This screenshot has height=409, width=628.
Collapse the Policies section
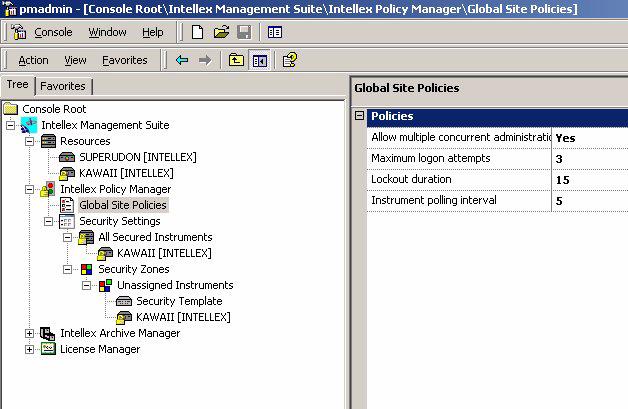360,116
